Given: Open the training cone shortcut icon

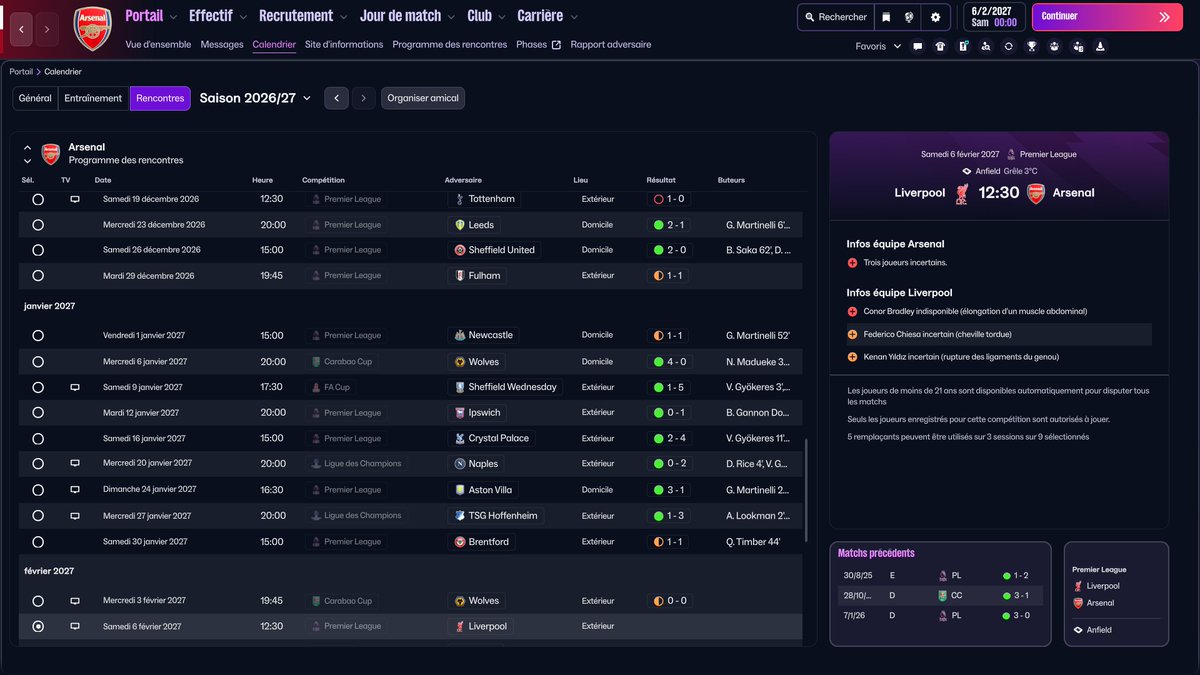Looking at the screenshot, I should click(1100, 46).
